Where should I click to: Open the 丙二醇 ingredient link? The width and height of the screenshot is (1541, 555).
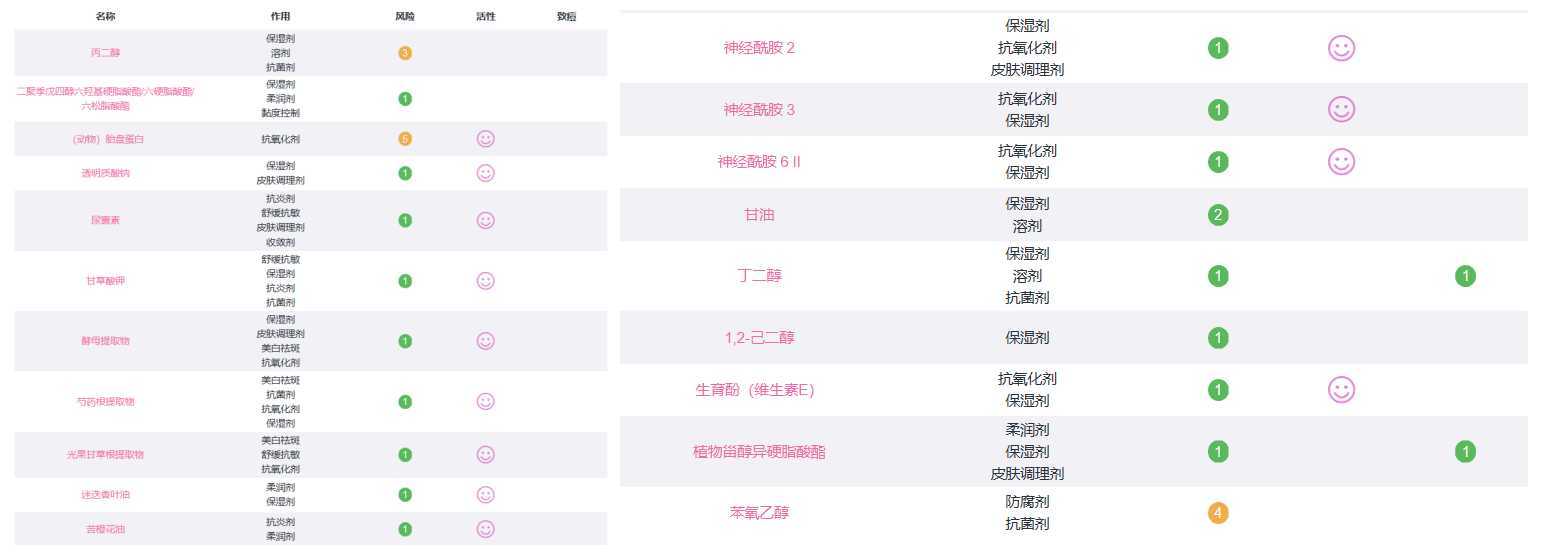coord(105,53)
